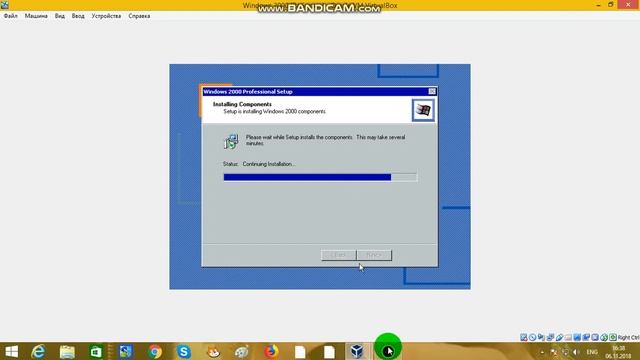Click the disabled Next button in Setup
Screen dimensions: 640x360
click(374, 255)
